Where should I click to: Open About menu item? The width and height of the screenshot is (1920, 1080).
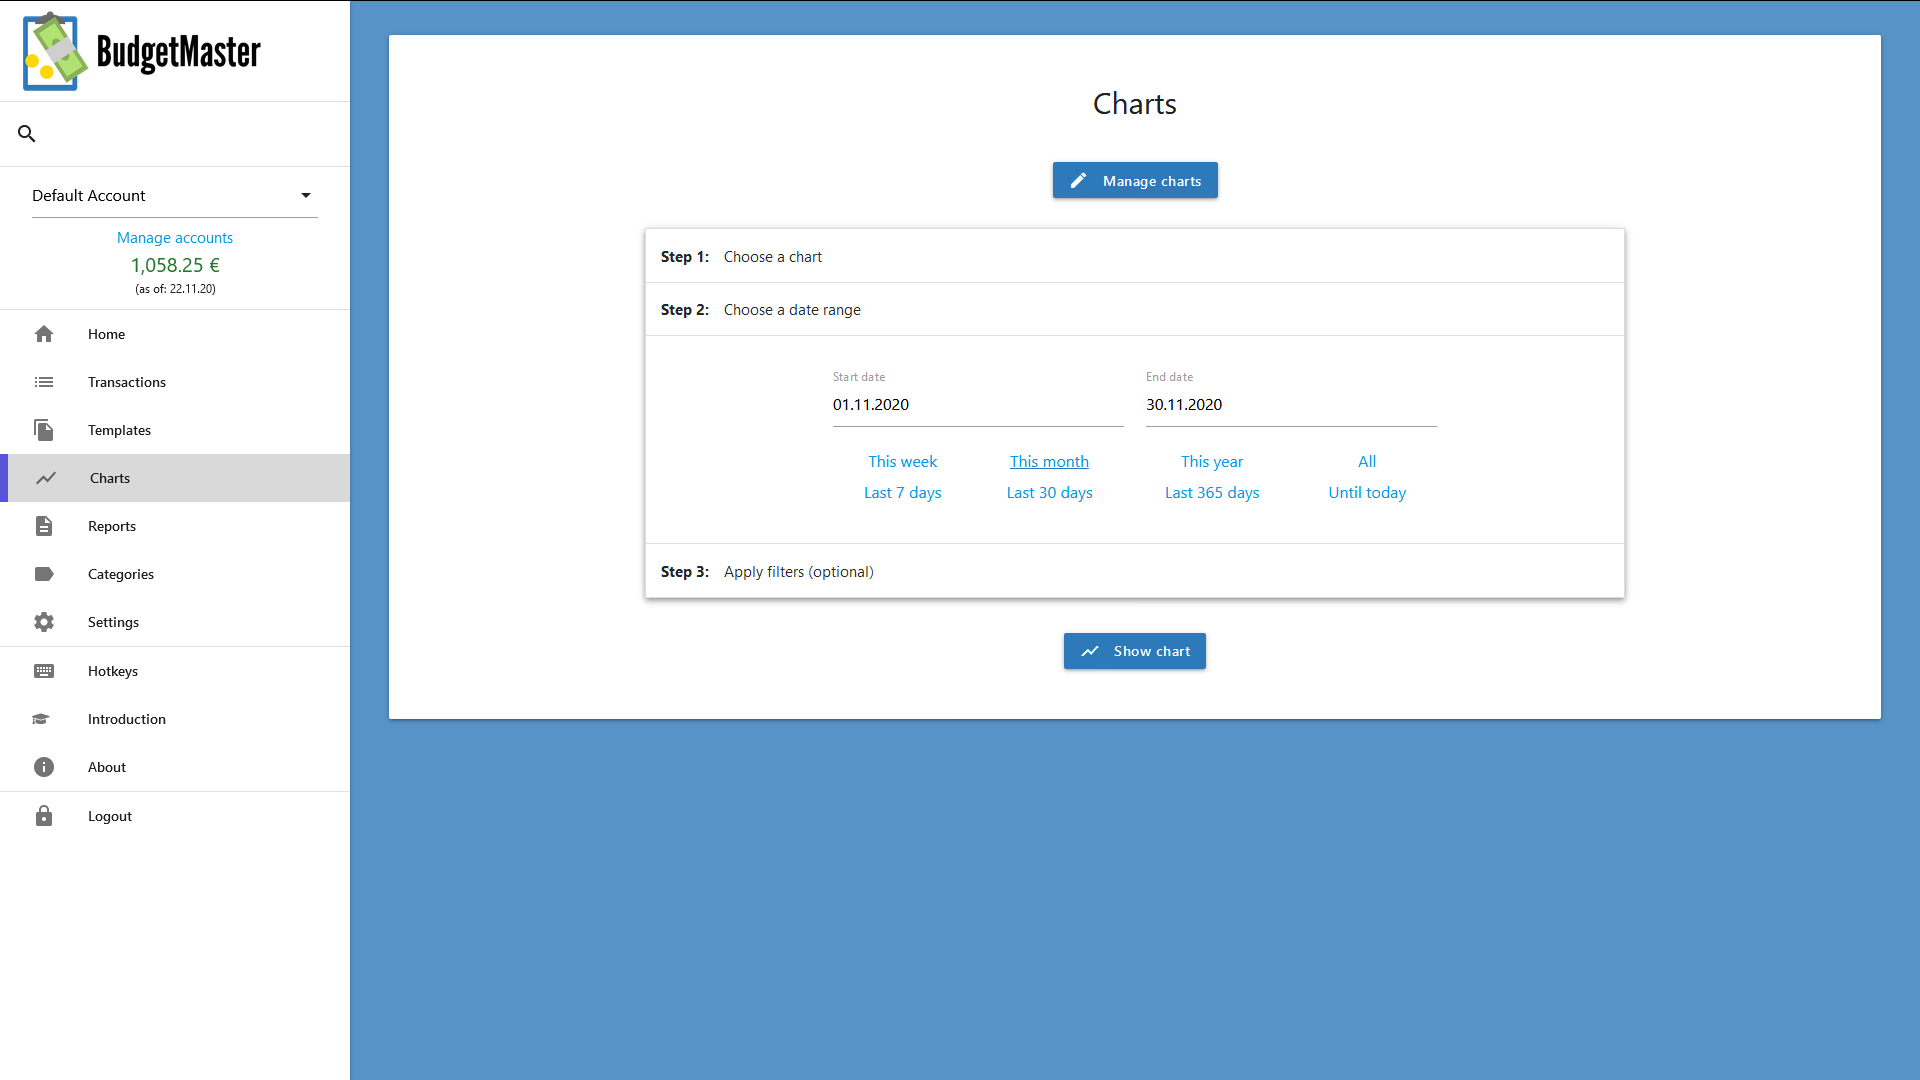(175, 767)
